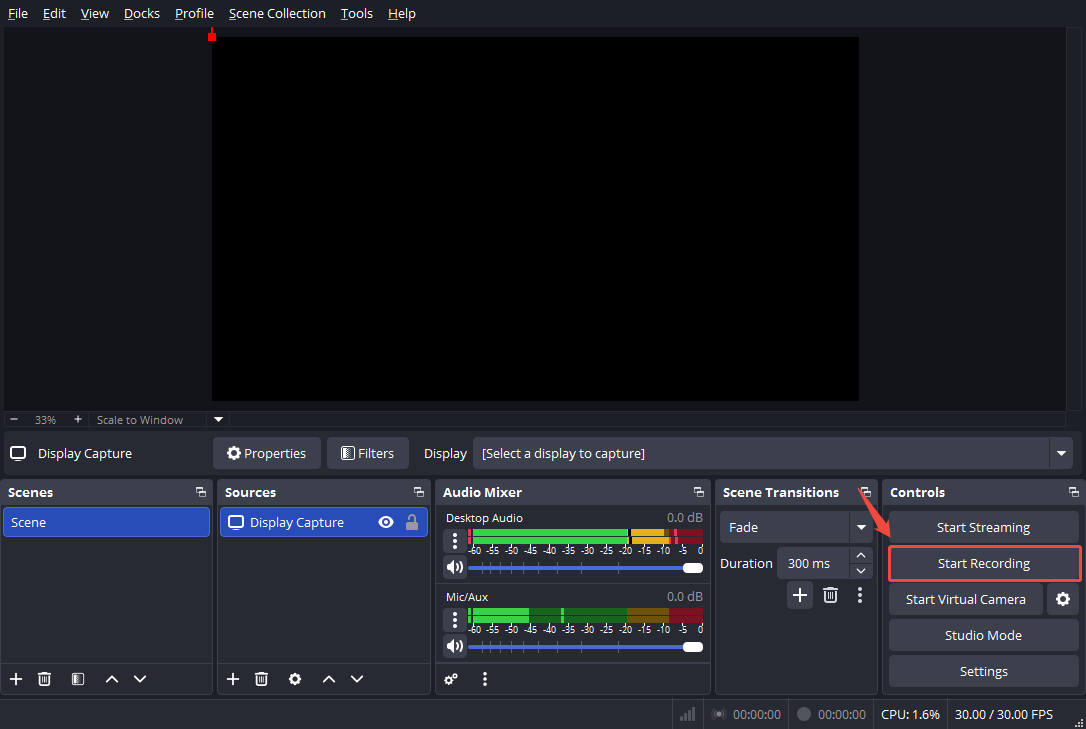1086x729 pixels.
Task: Open source properties gear in Sources panel
Action: [294, 679]
